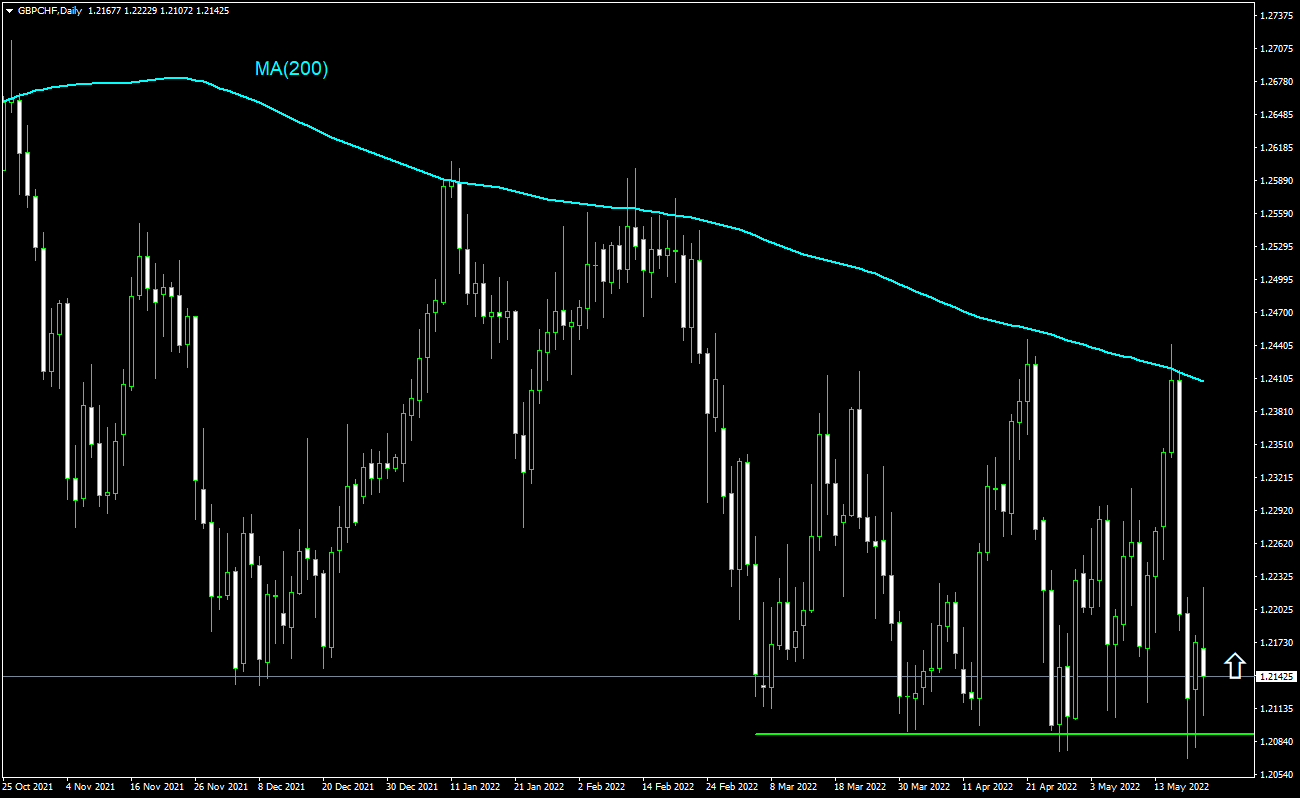The image size is (1300, 798).
Task: Click the 30 Dec 2021 date label
Action: [413, 787]
